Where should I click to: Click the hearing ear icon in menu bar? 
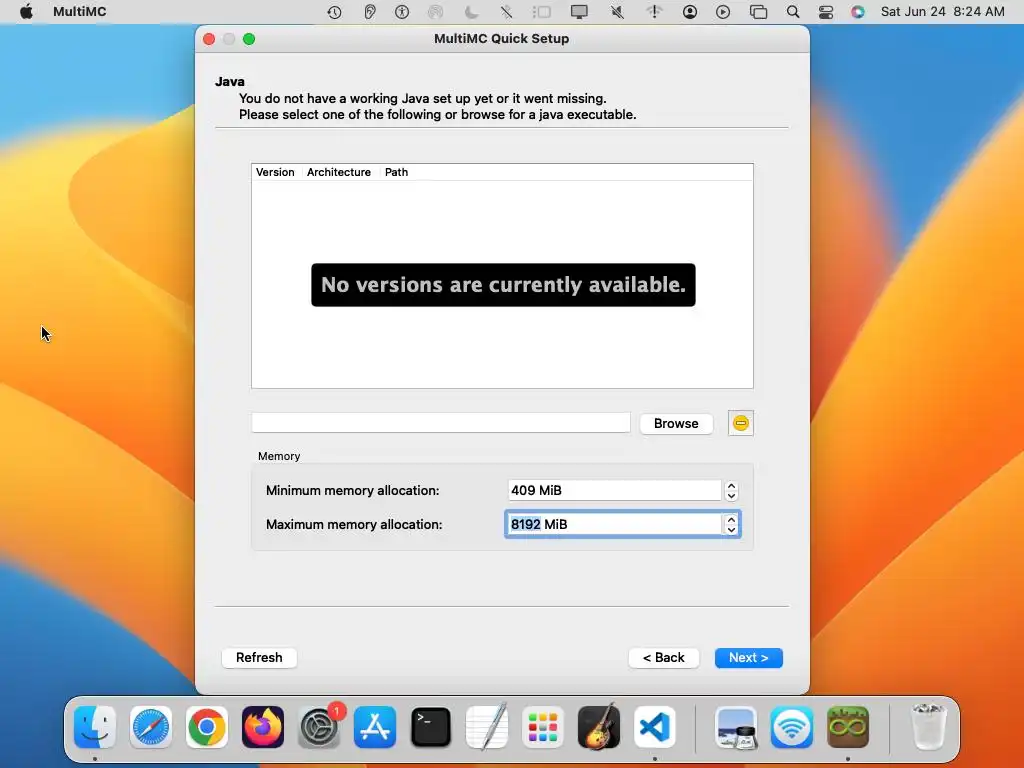370,12
